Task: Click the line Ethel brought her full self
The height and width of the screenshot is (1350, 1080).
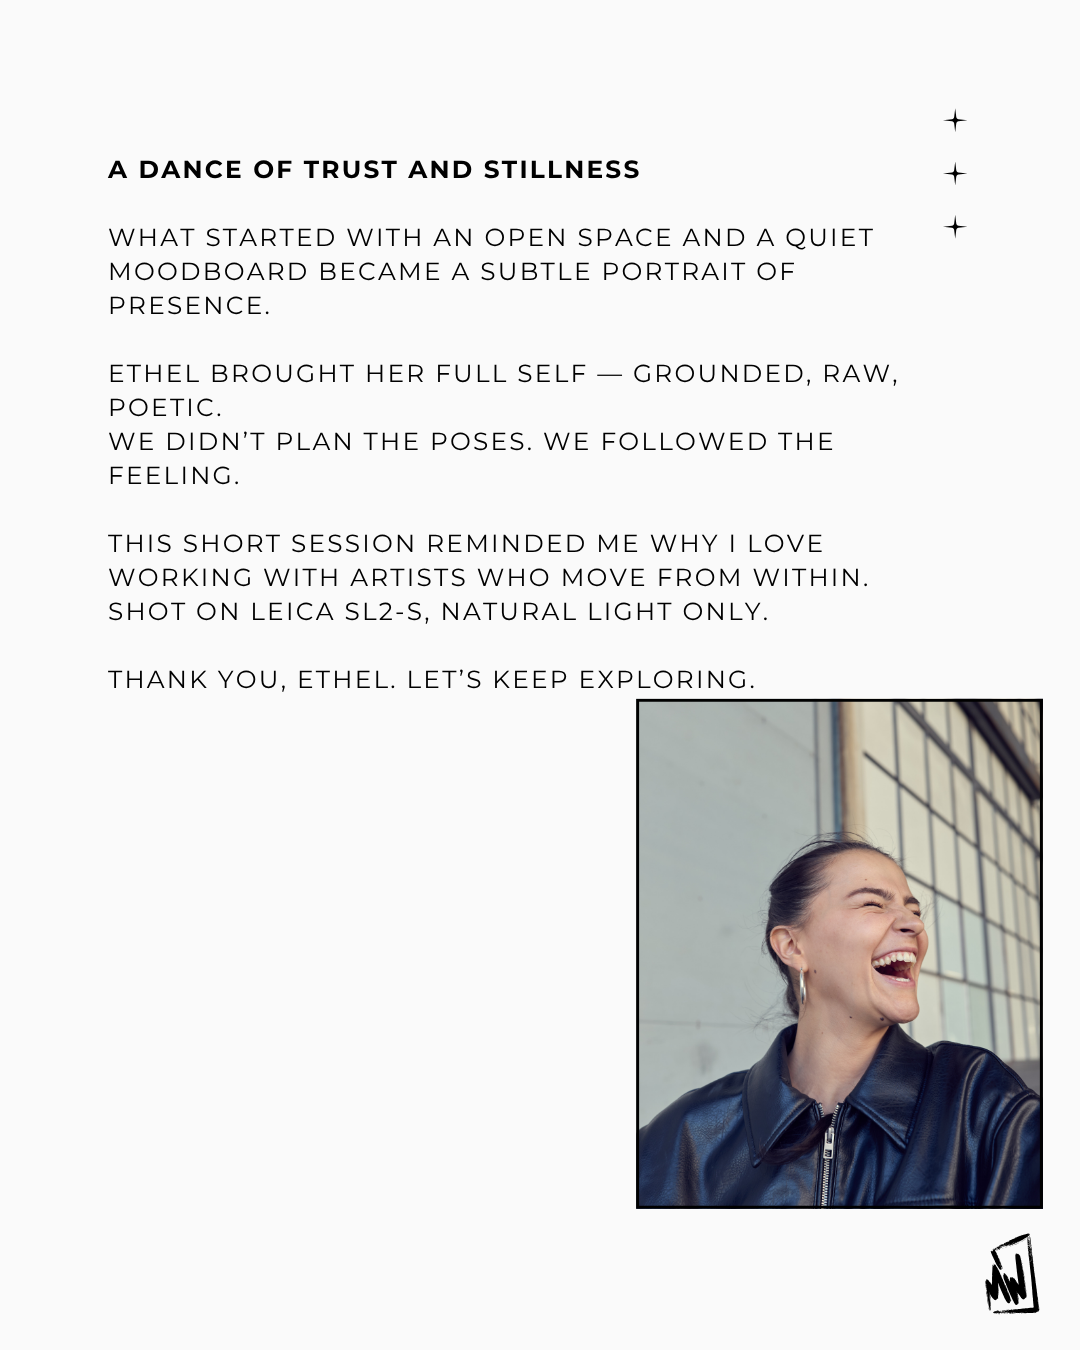Action: (503, 374)
